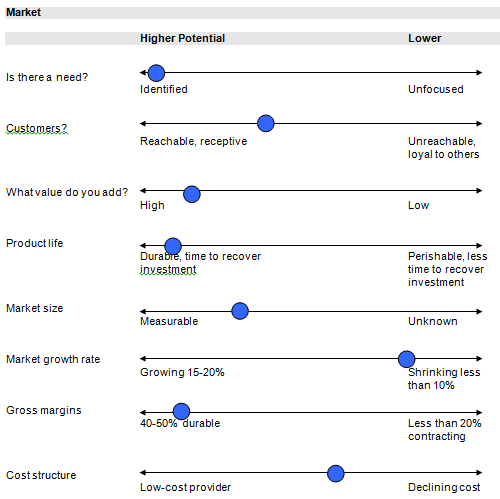The height and width of the screenshot is (499, 500).
Task: Click the 'Identified' scale label
Action: pos(164,89)
